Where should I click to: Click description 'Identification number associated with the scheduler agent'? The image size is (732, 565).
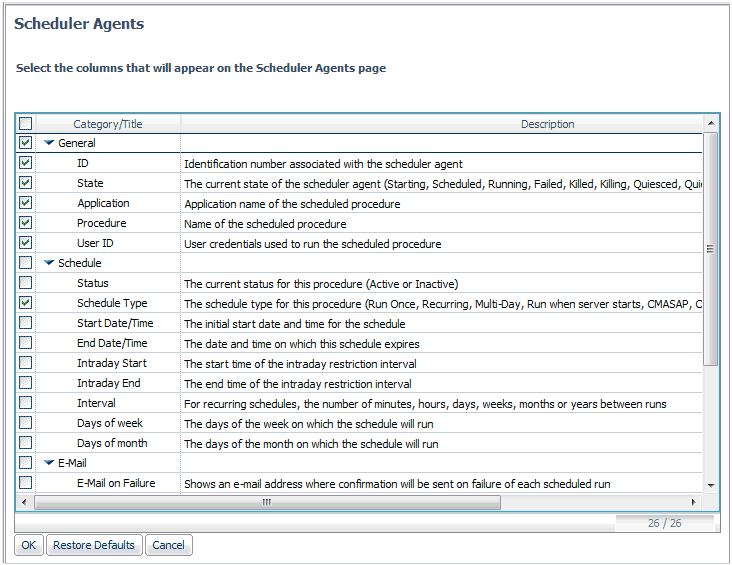pyautogui.click(x=323, y=164)
